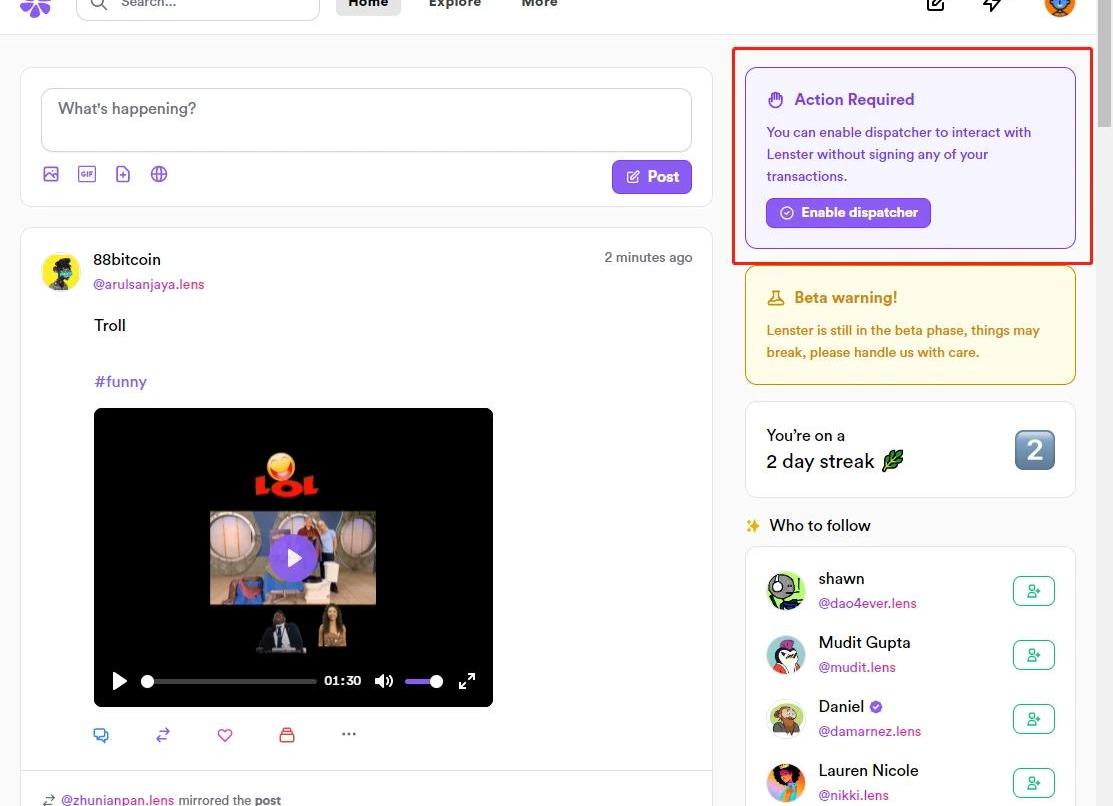
Task: Open the globe audience selector icon
Action: point(159,174)
